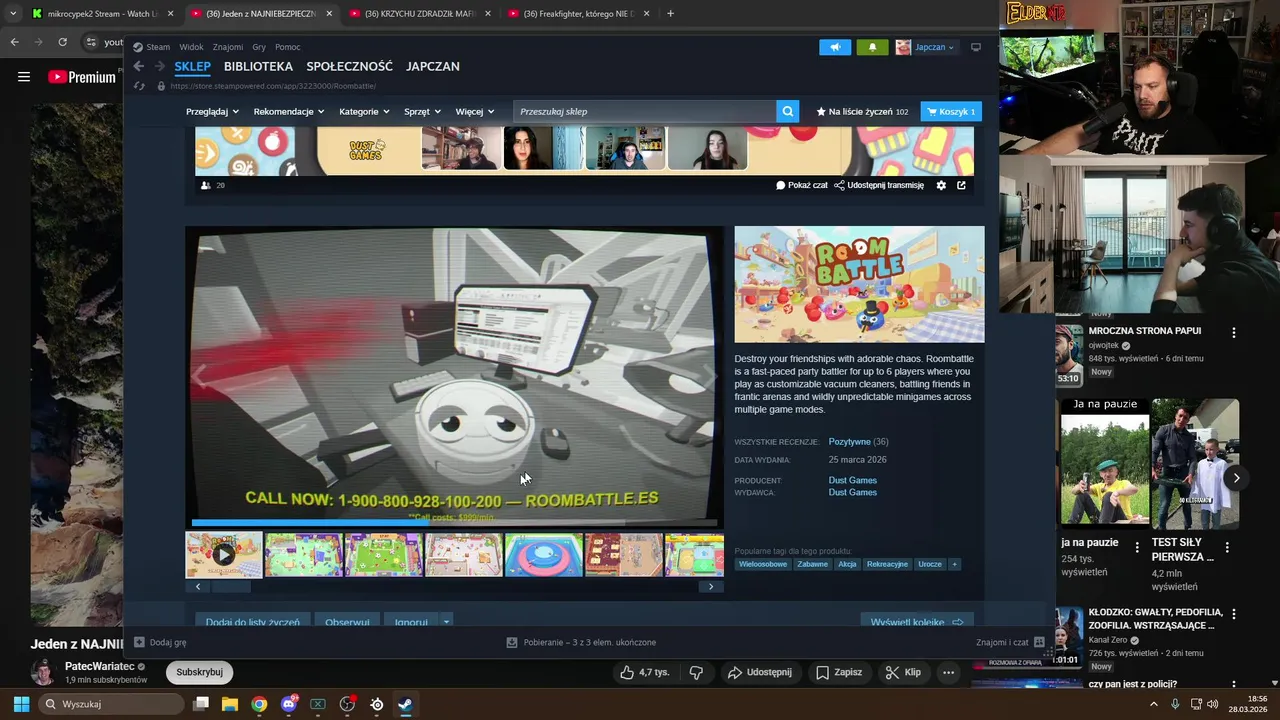Open options for MROCZNA STRONA PAPUI video
Screen dimensions: 1280x720
[1234, 332]
